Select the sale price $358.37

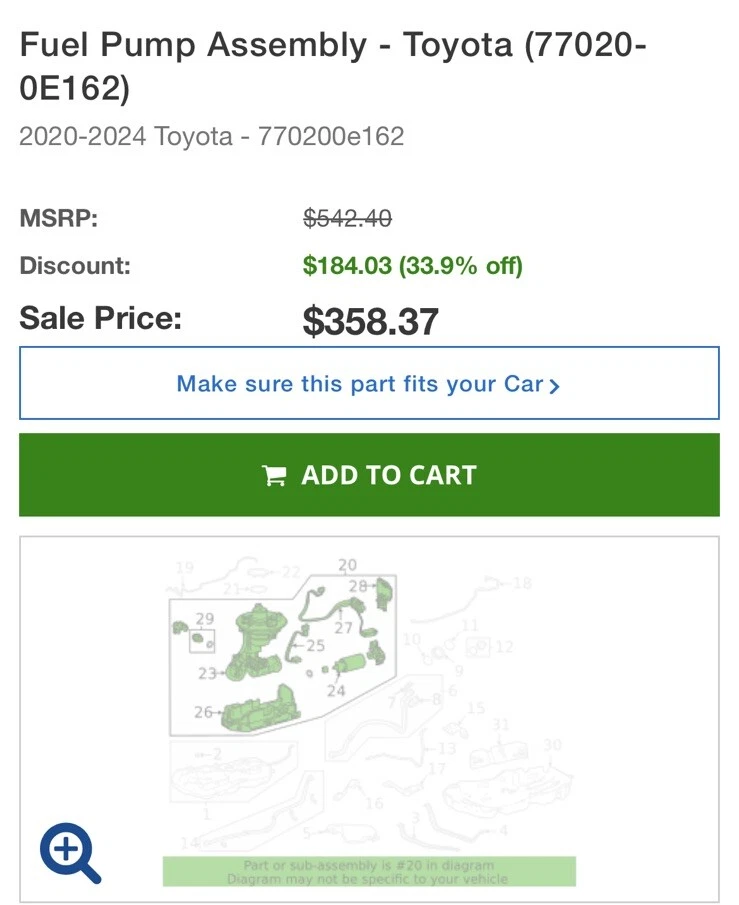(372, 321)
